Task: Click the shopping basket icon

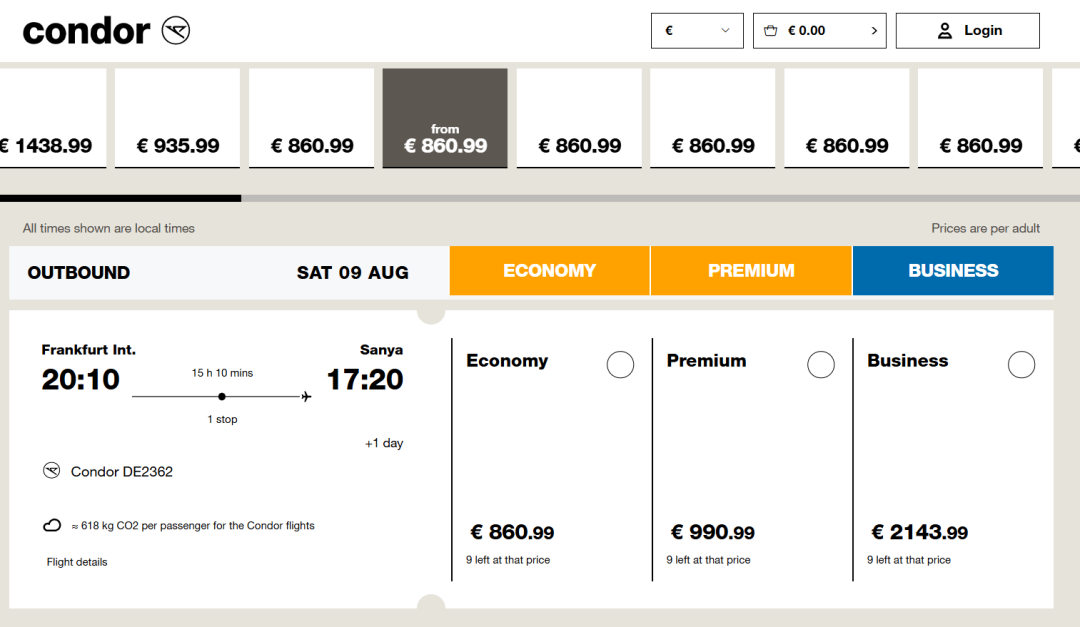Action: click(x=770, y=31)
